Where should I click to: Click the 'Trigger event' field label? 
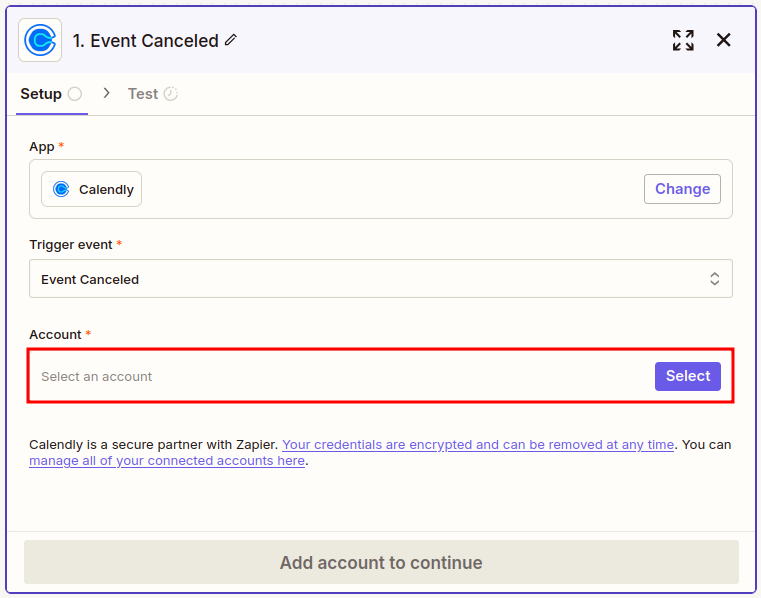pyautogui.click(x=71, y=245)
